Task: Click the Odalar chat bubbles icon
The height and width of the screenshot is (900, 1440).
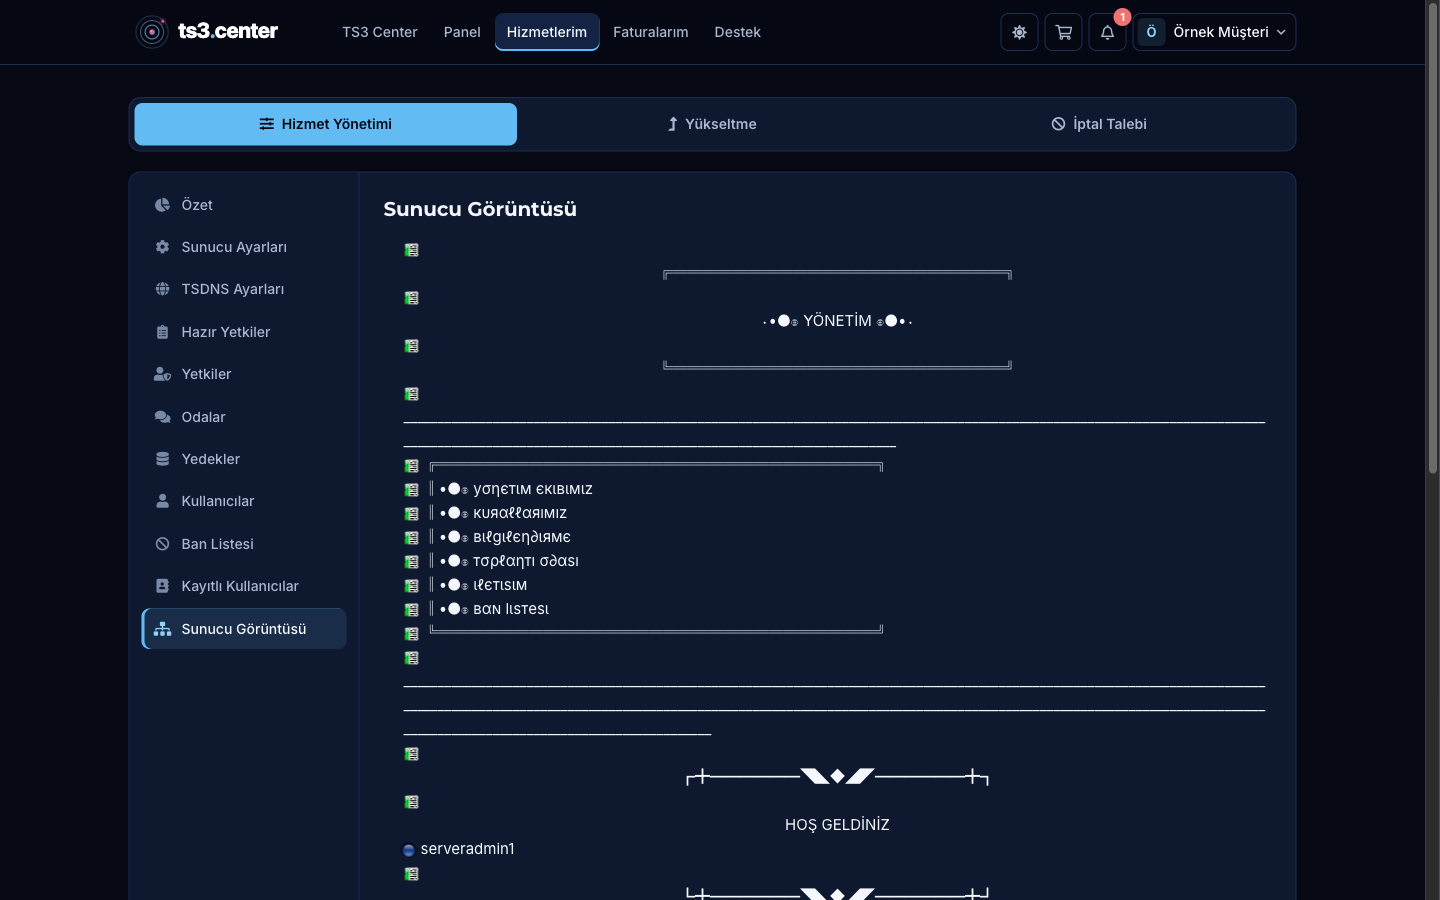Action: pos(162,417)
